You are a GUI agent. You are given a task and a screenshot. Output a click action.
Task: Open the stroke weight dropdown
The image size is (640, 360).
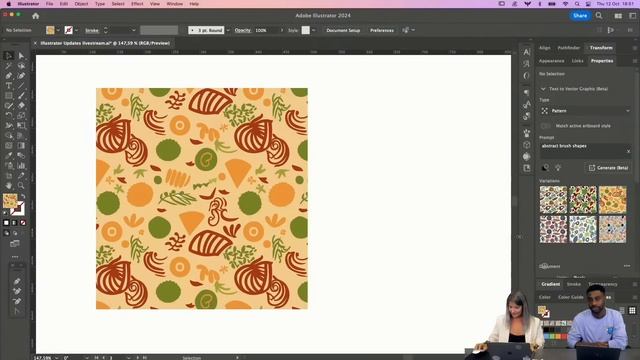(133, 30)
